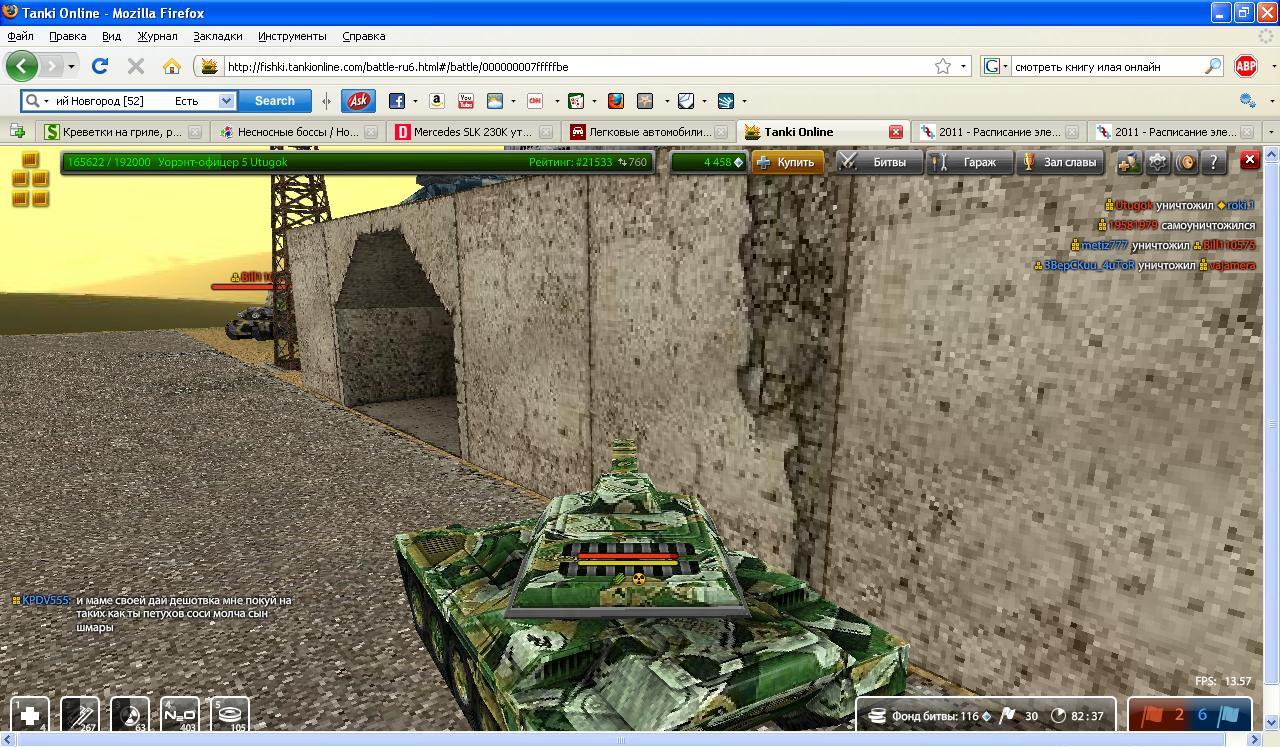The height and width of the screenshot is (747, 1280).
Task: Click the stacked crates icon in the game corner
Action: [30, 179]
